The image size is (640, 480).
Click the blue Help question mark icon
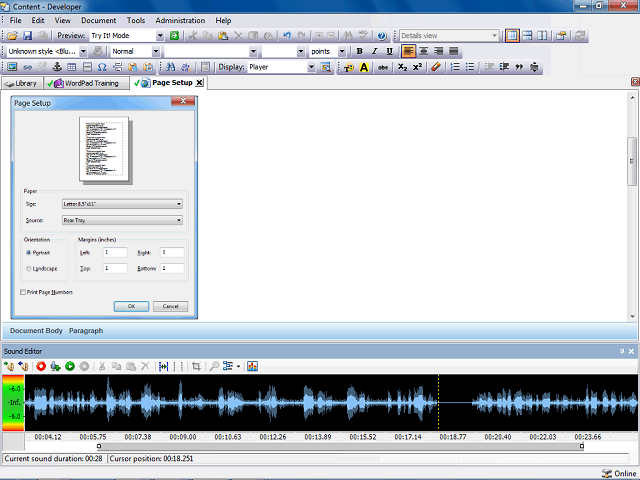(x=382, y=36)
